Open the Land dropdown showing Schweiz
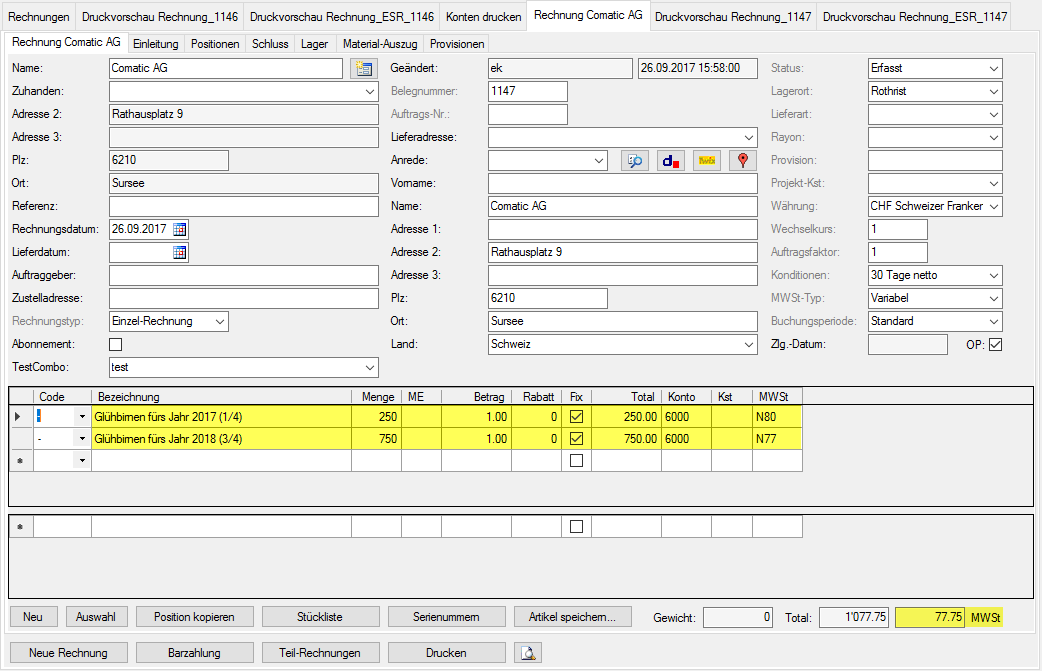1042x671 pixels. [x=747, y=344]
